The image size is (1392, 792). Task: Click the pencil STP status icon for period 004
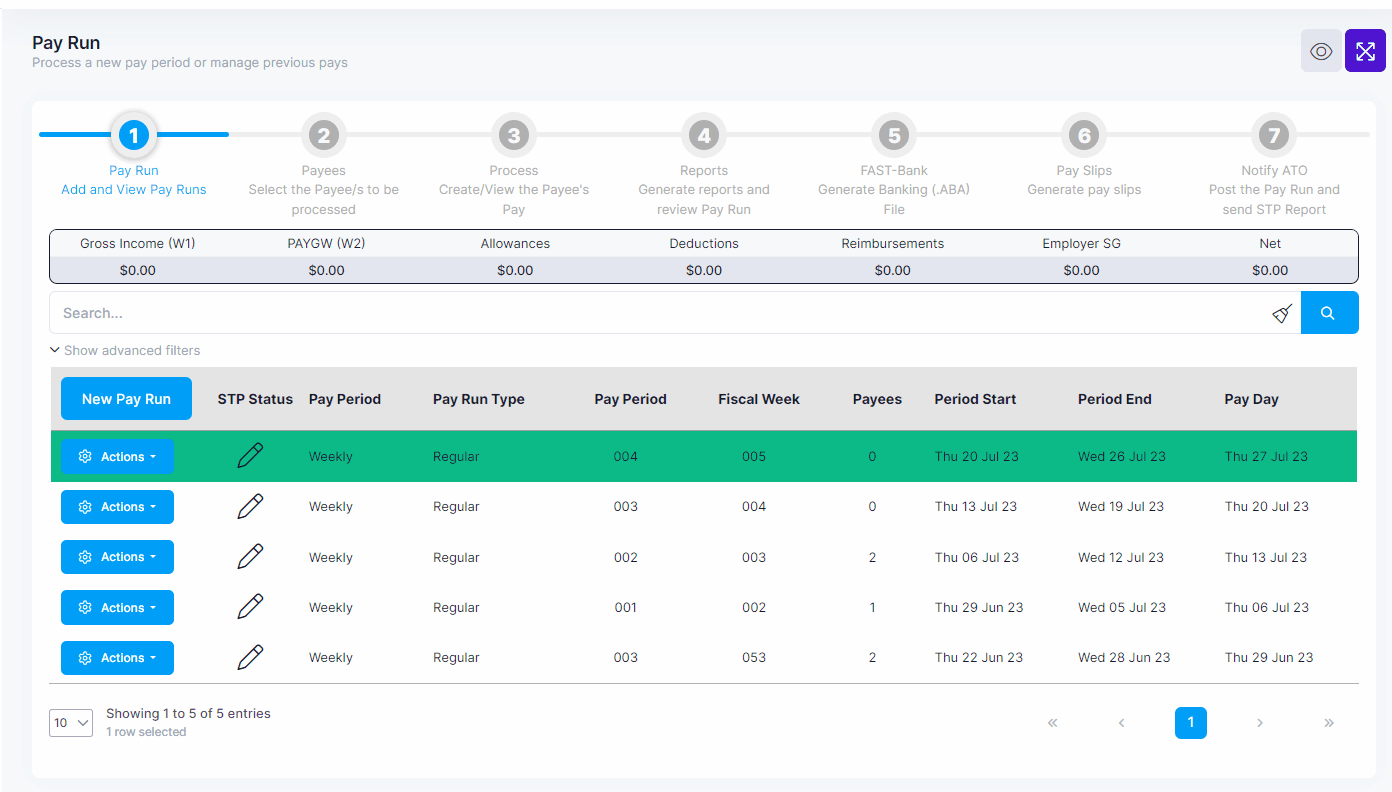click(250, 456)
